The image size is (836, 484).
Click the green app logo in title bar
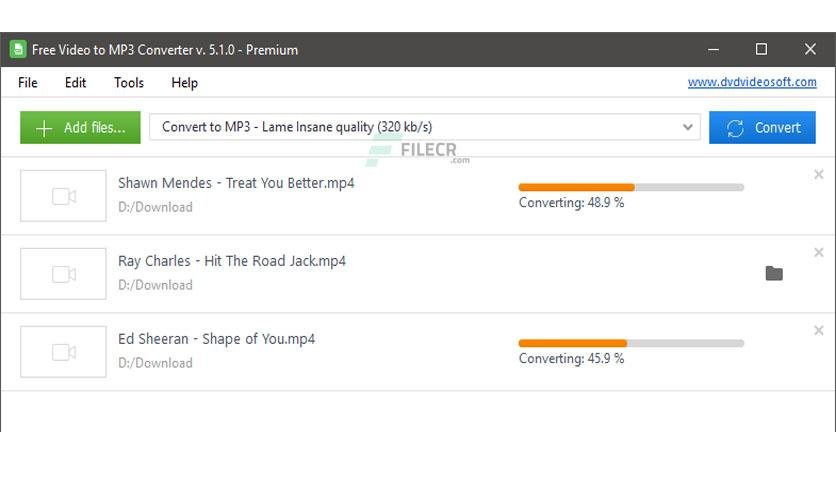point(18,50)
